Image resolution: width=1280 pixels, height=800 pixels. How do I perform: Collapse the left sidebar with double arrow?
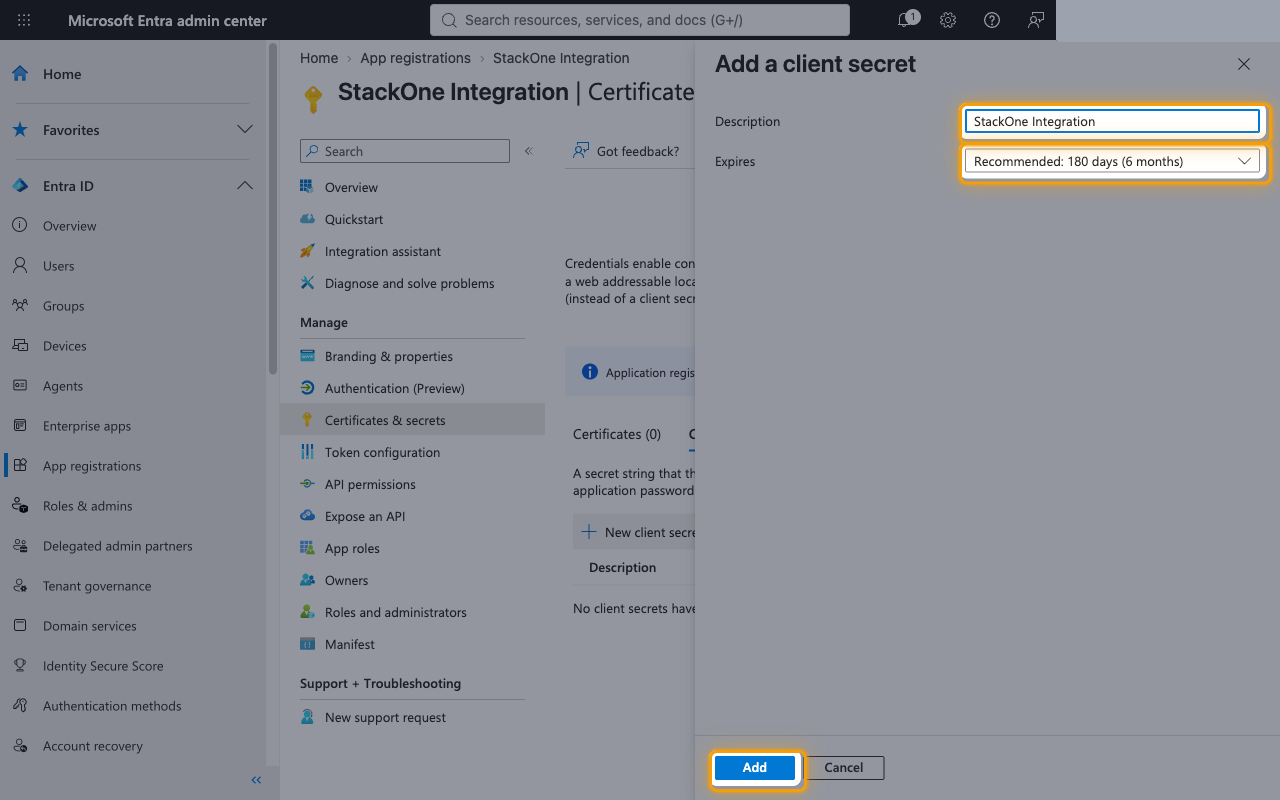[x=256, y=780]
